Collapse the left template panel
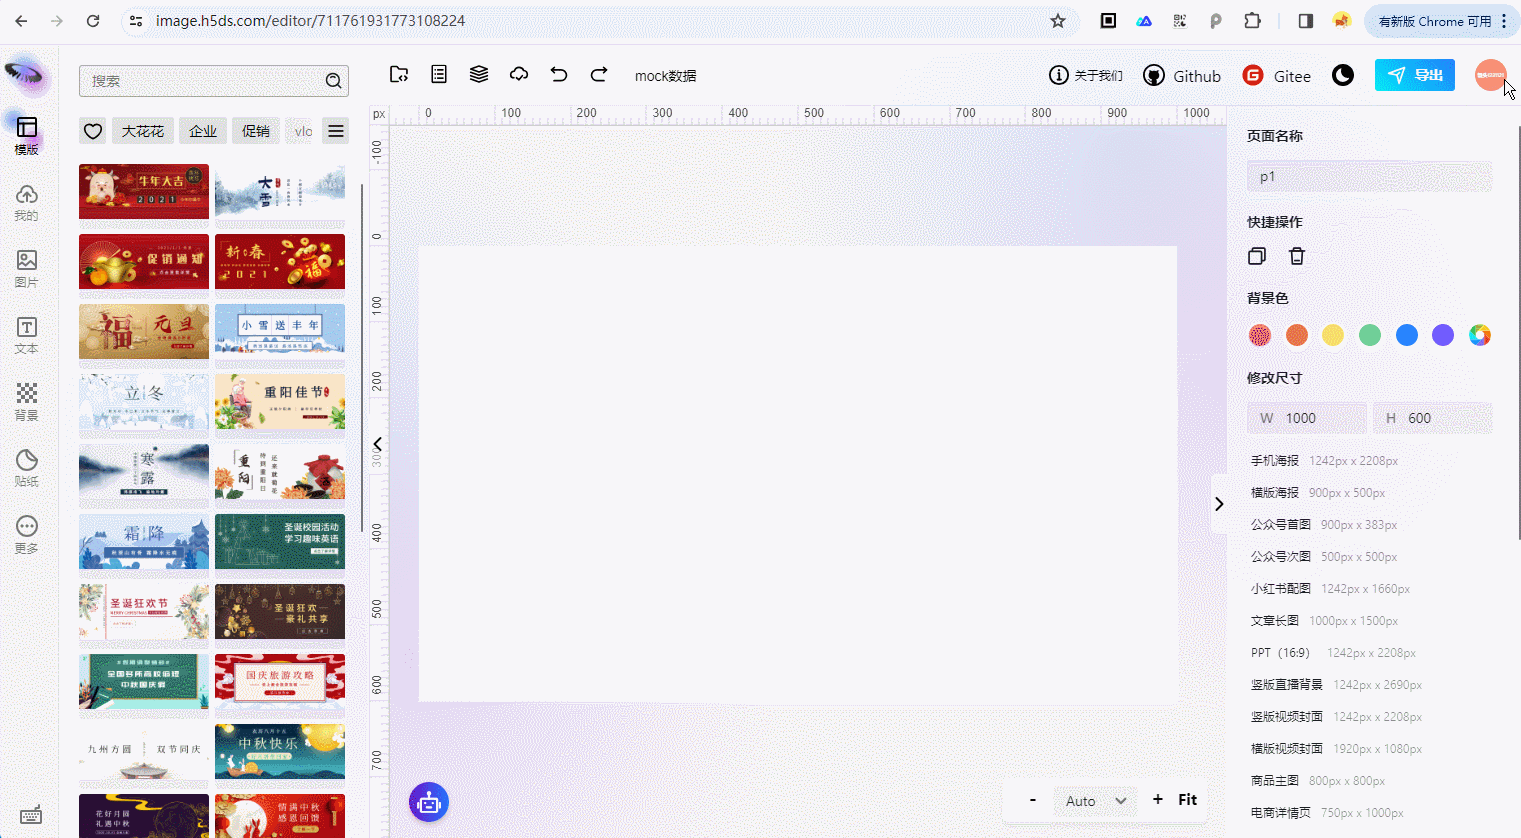Image resolution: width=1521 pixels, height=838 pixels. (377, 444)
